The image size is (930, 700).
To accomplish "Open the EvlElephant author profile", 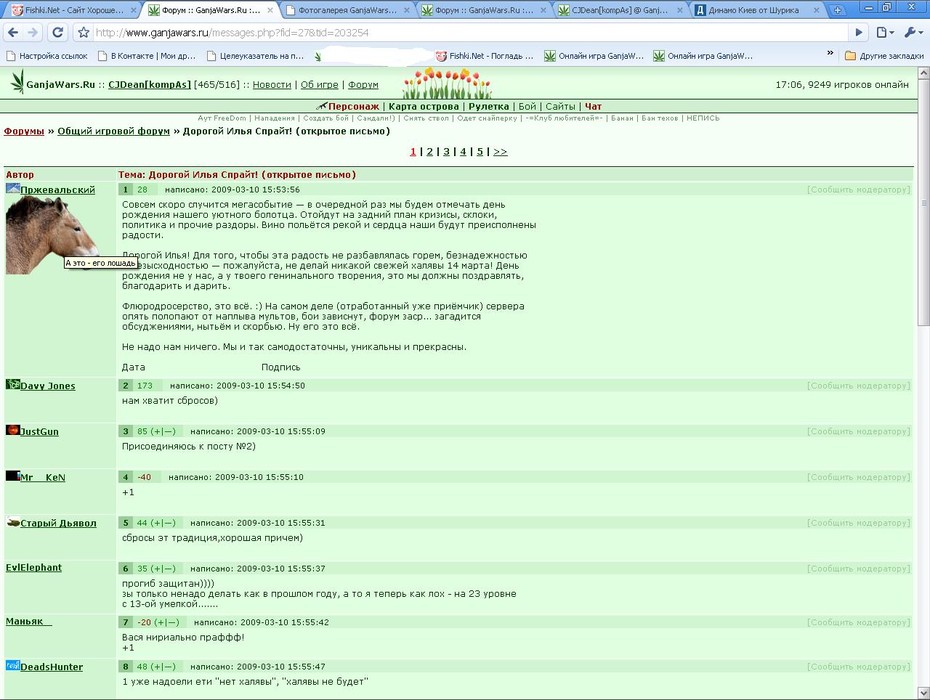I will tap(34, 568).
